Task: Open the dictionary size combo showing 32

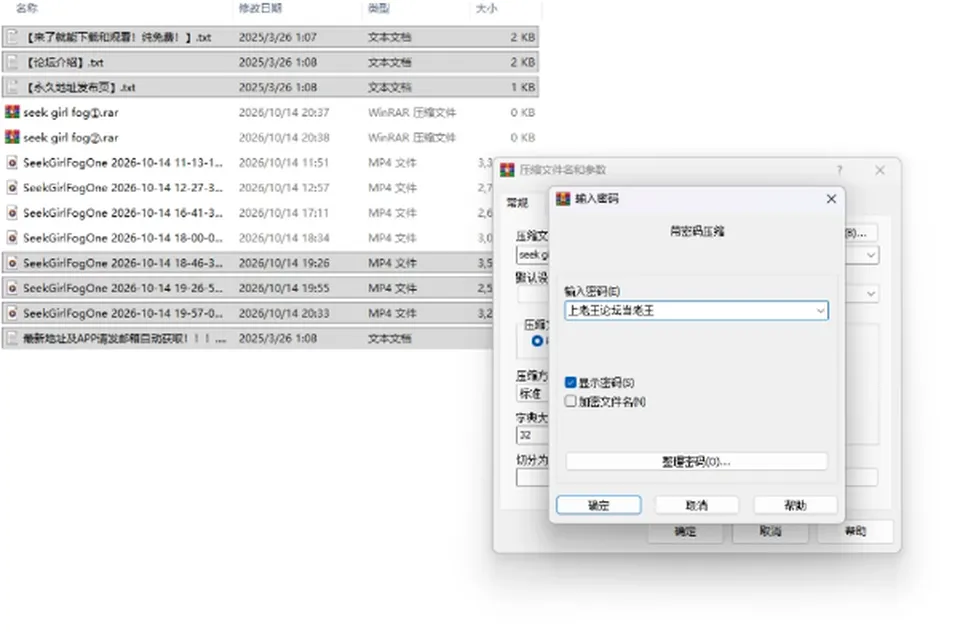Action: (x=533, y=435)
